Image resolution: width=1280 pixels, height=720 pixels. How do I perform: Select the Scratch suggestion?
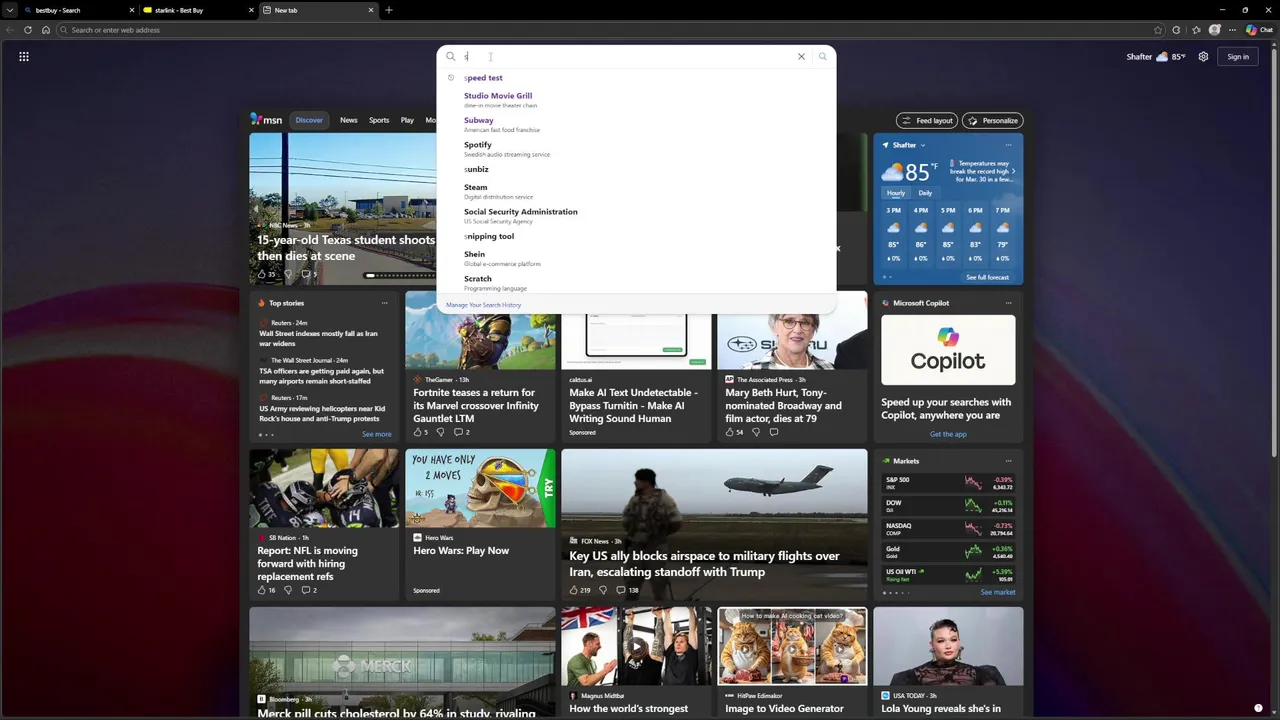coord(636,283)
